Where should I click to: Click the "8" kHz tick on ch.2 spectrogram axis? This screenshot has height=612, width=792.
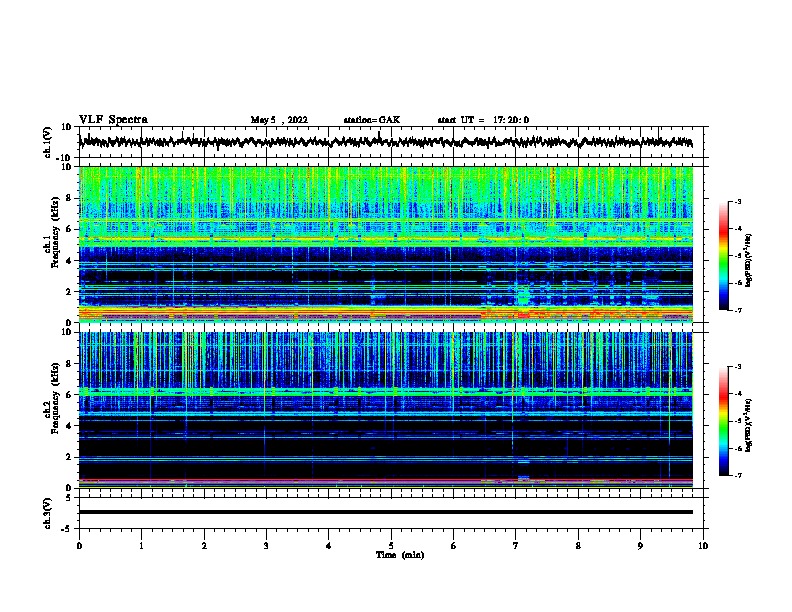point(70,364)
